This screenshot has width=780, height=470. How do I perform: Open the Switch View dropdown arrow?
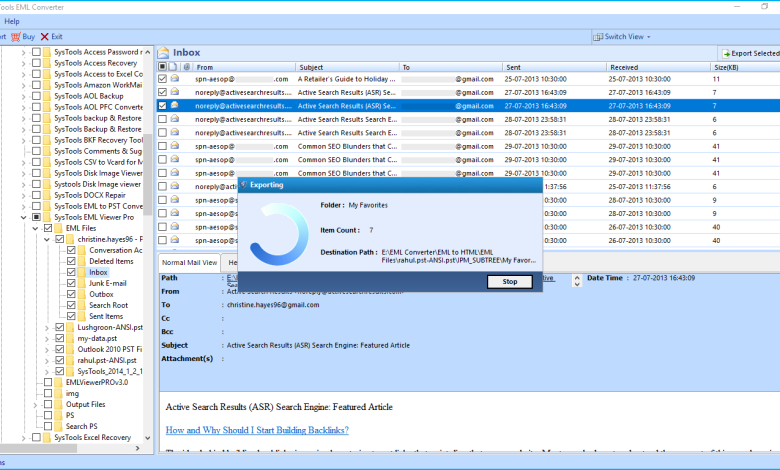tap(649, 37)
